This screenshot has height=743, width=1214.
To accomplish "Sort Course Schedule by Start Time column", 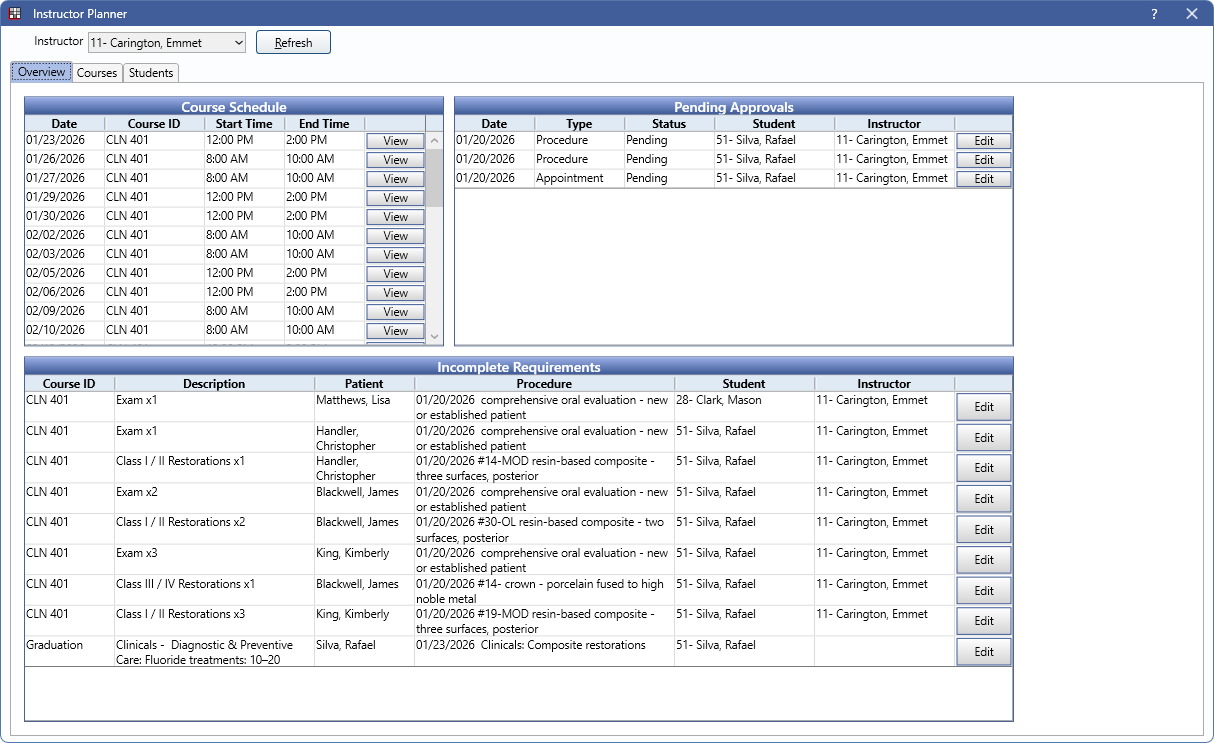I will tap(244, 124).
